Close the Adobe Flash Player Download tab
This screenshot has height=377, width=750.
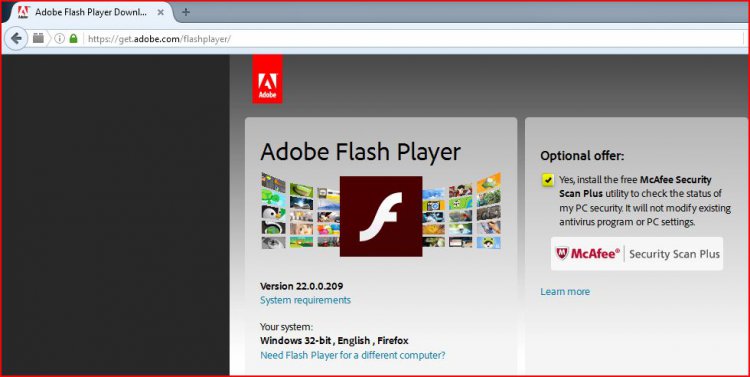point(161,12)
